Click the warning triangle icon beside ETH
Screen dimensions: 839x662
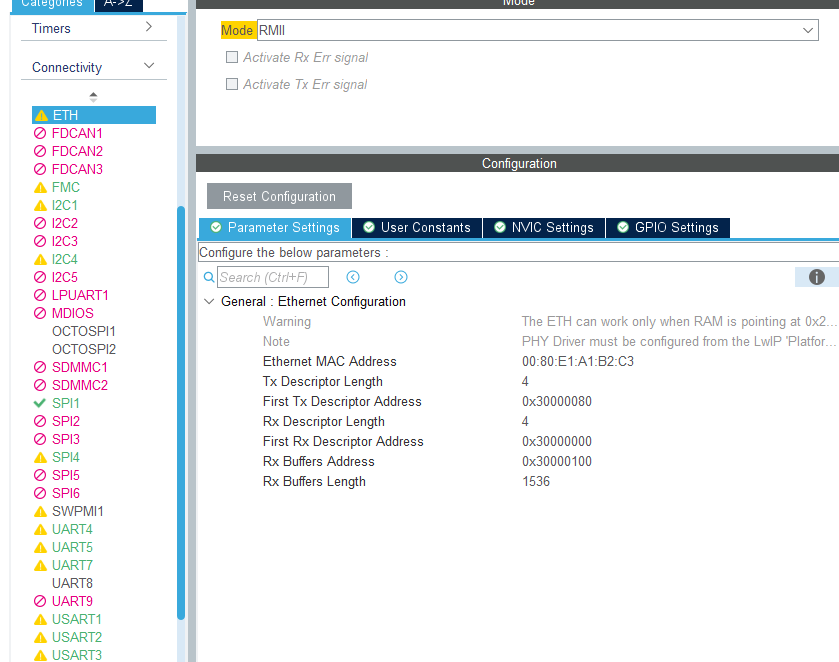40,114
